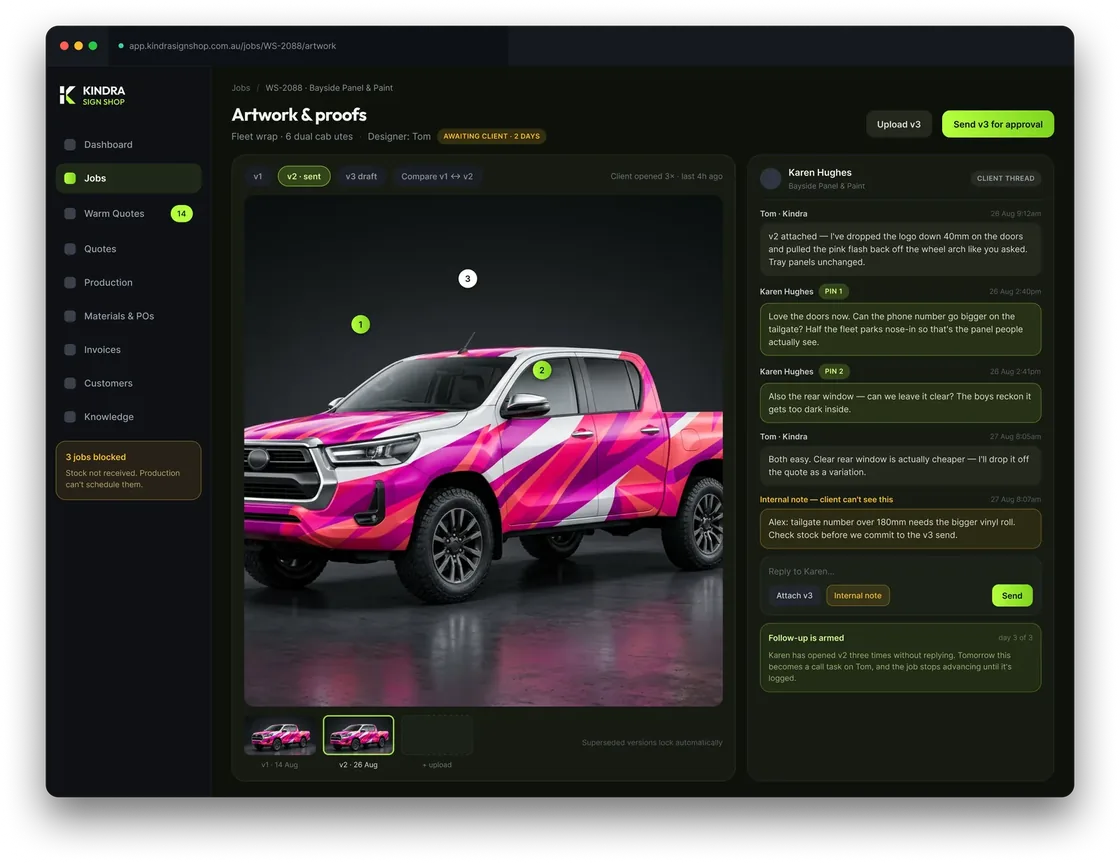The height and width of the screenshot is (863, 1120).
Task: Click the icon beside Knowledge
Action: click(70, 416)
